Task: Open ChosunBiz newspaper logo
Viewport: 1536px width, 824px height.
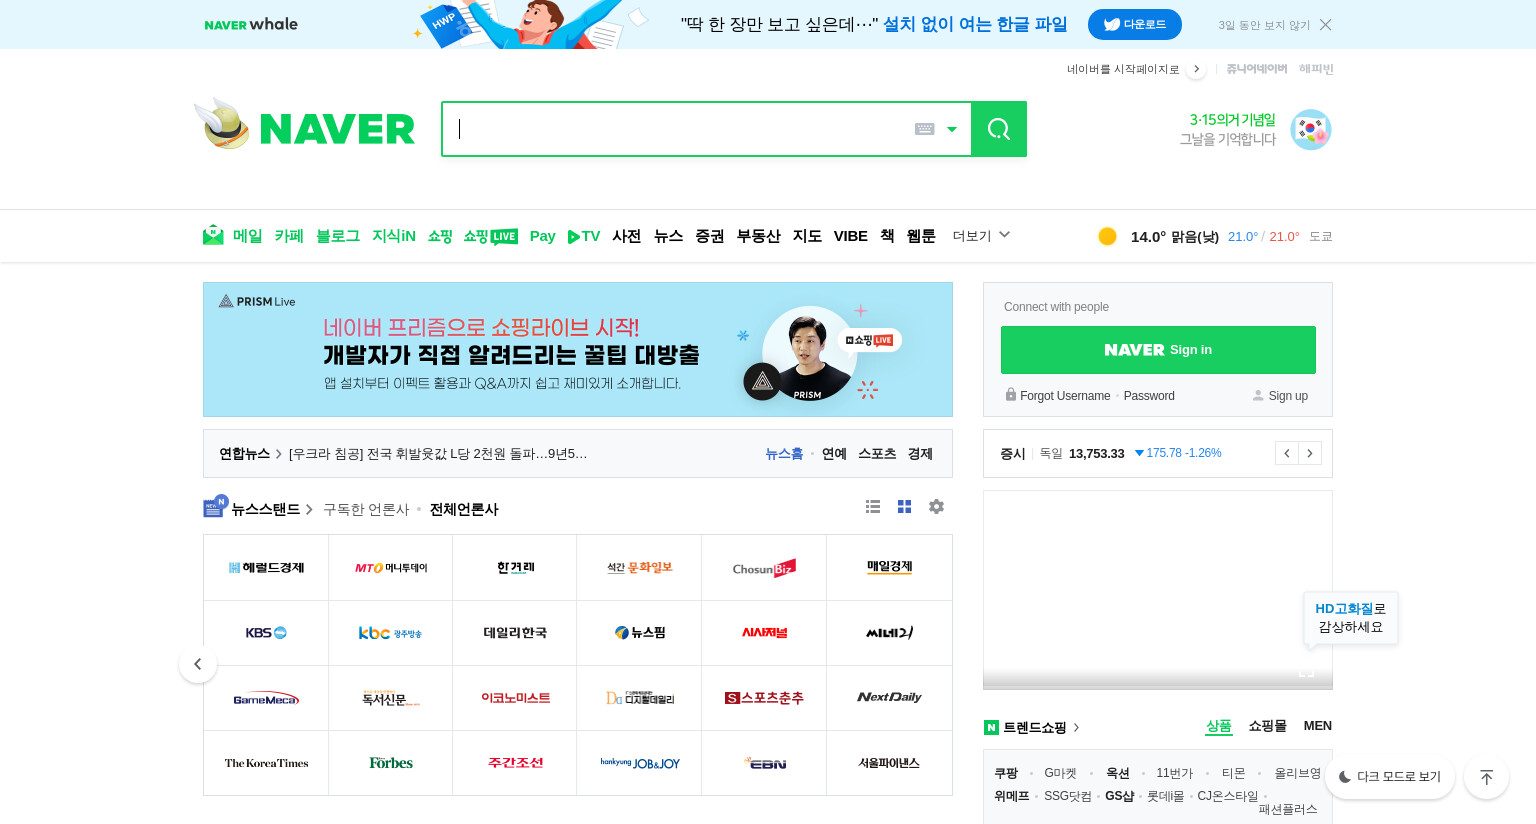Action: tap(764, 568)
